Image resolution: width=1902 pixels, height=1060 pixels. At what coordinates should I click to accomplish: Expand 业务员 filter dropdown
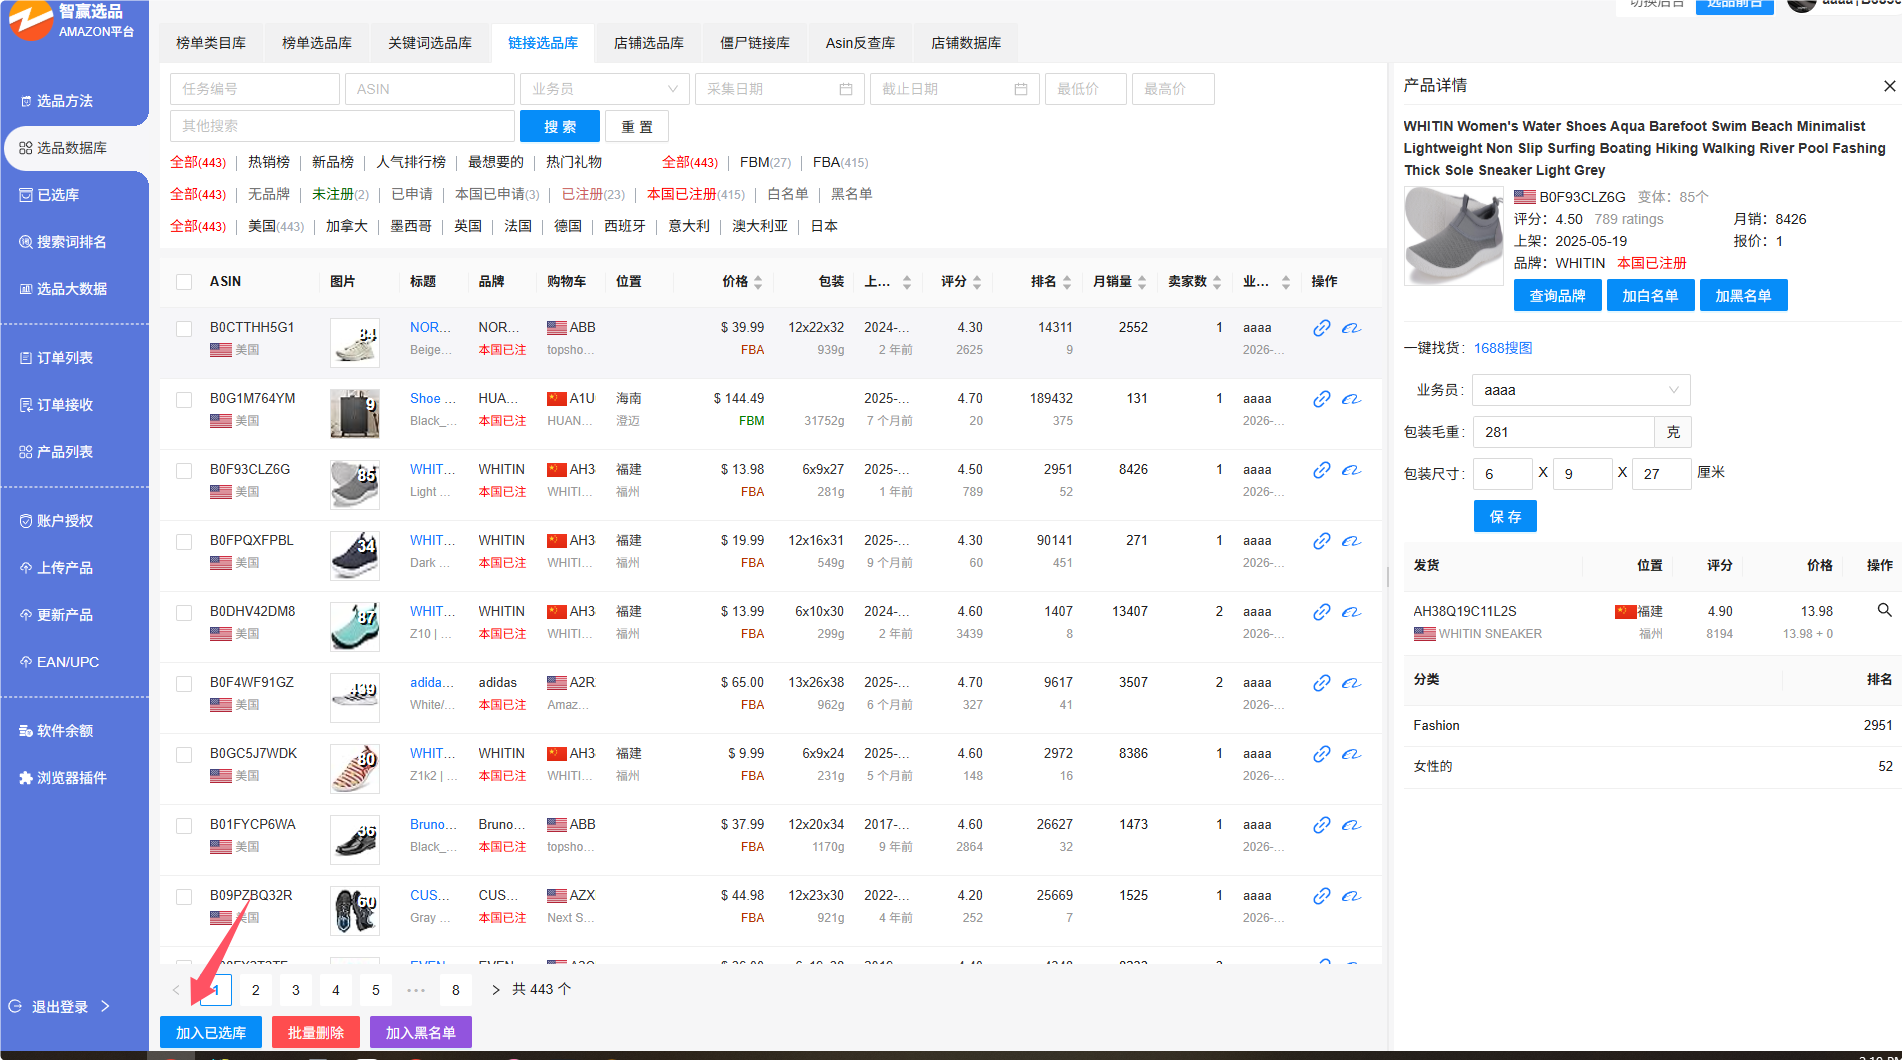coord(605,89)
